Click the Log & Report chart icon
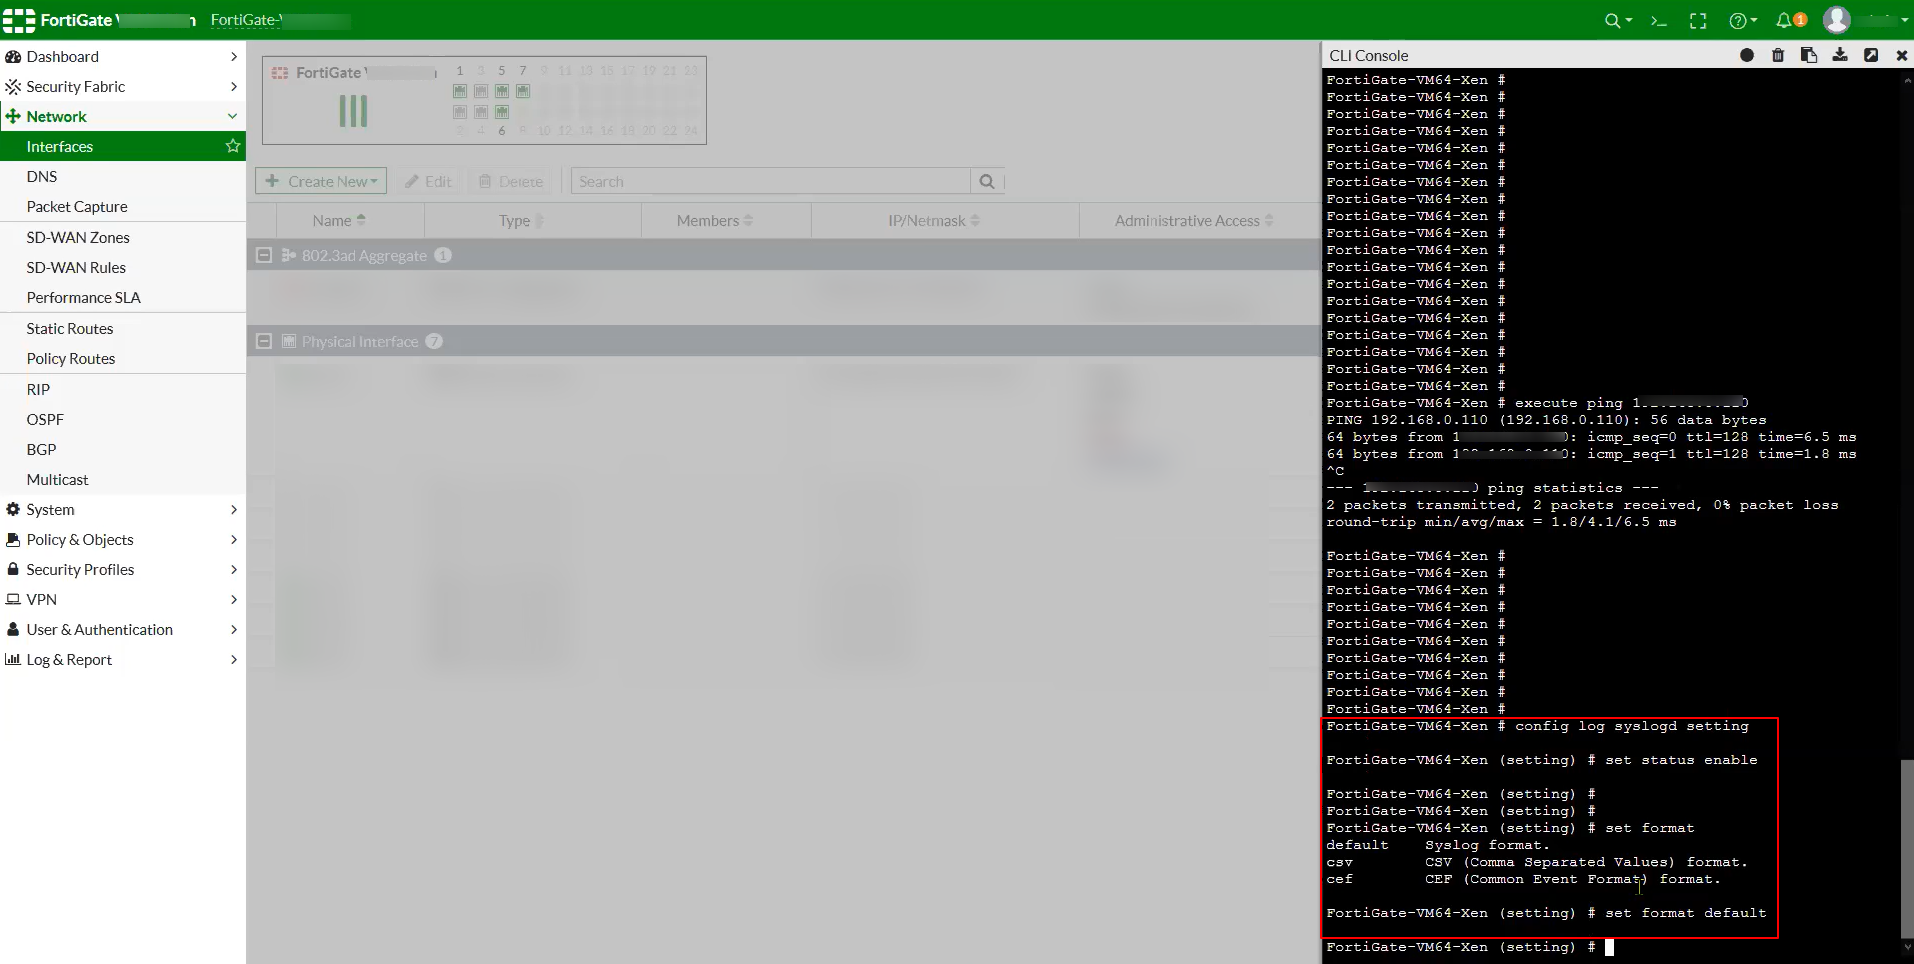Screen dimensions: 1914x964 click(13, 659)
